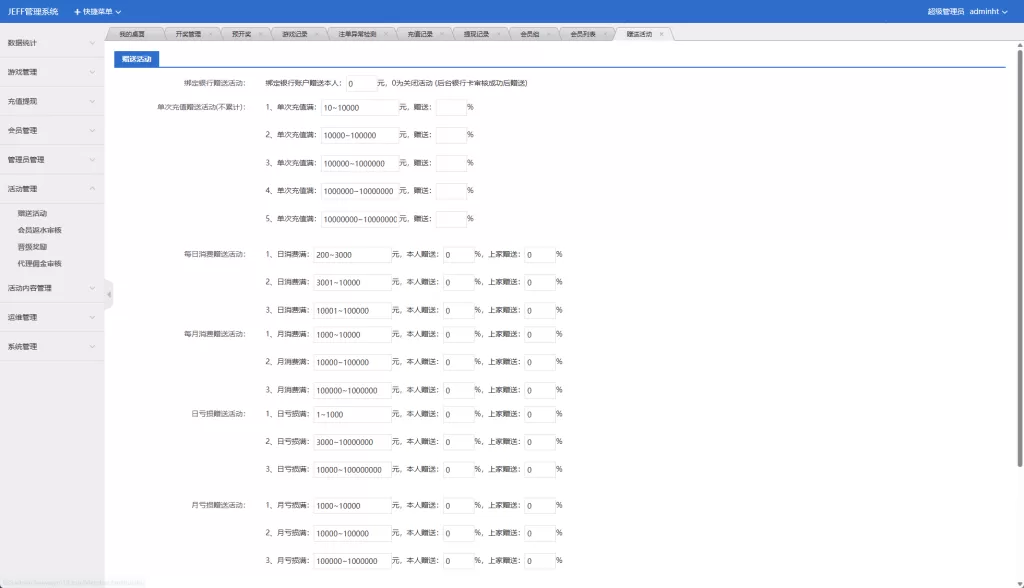Close the 赠送活动 tab with its x icon

click(662, 34)
